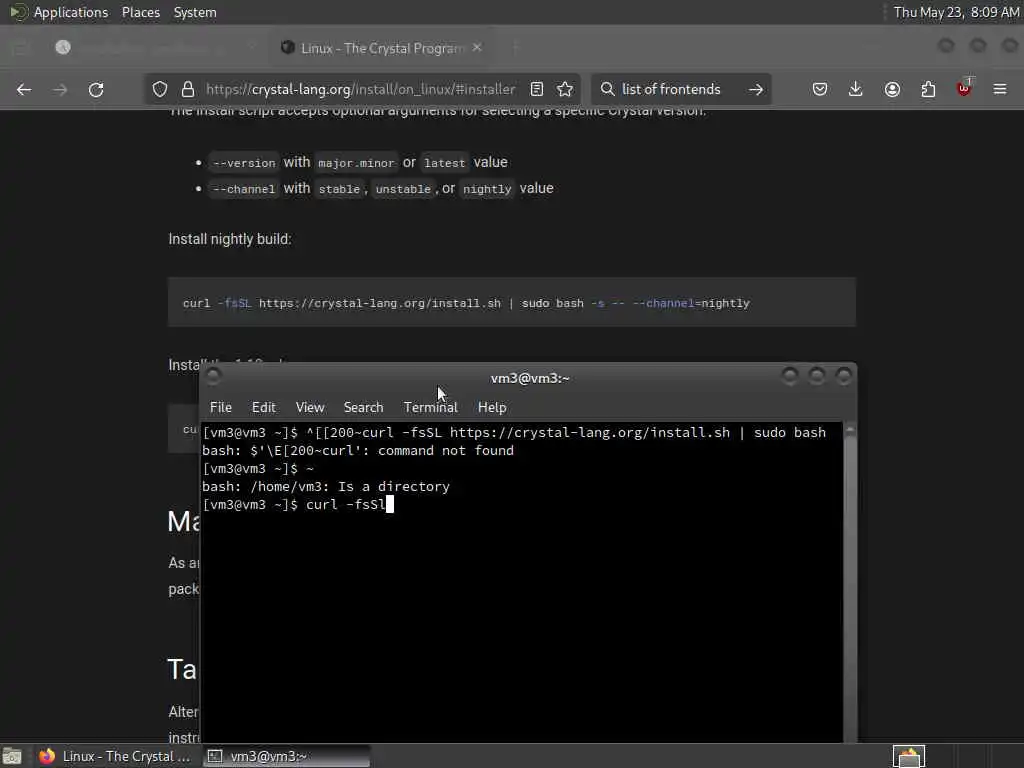Click the 'stable' value code text
This screenshot has width=1024, height=768.
click(339, 189)
